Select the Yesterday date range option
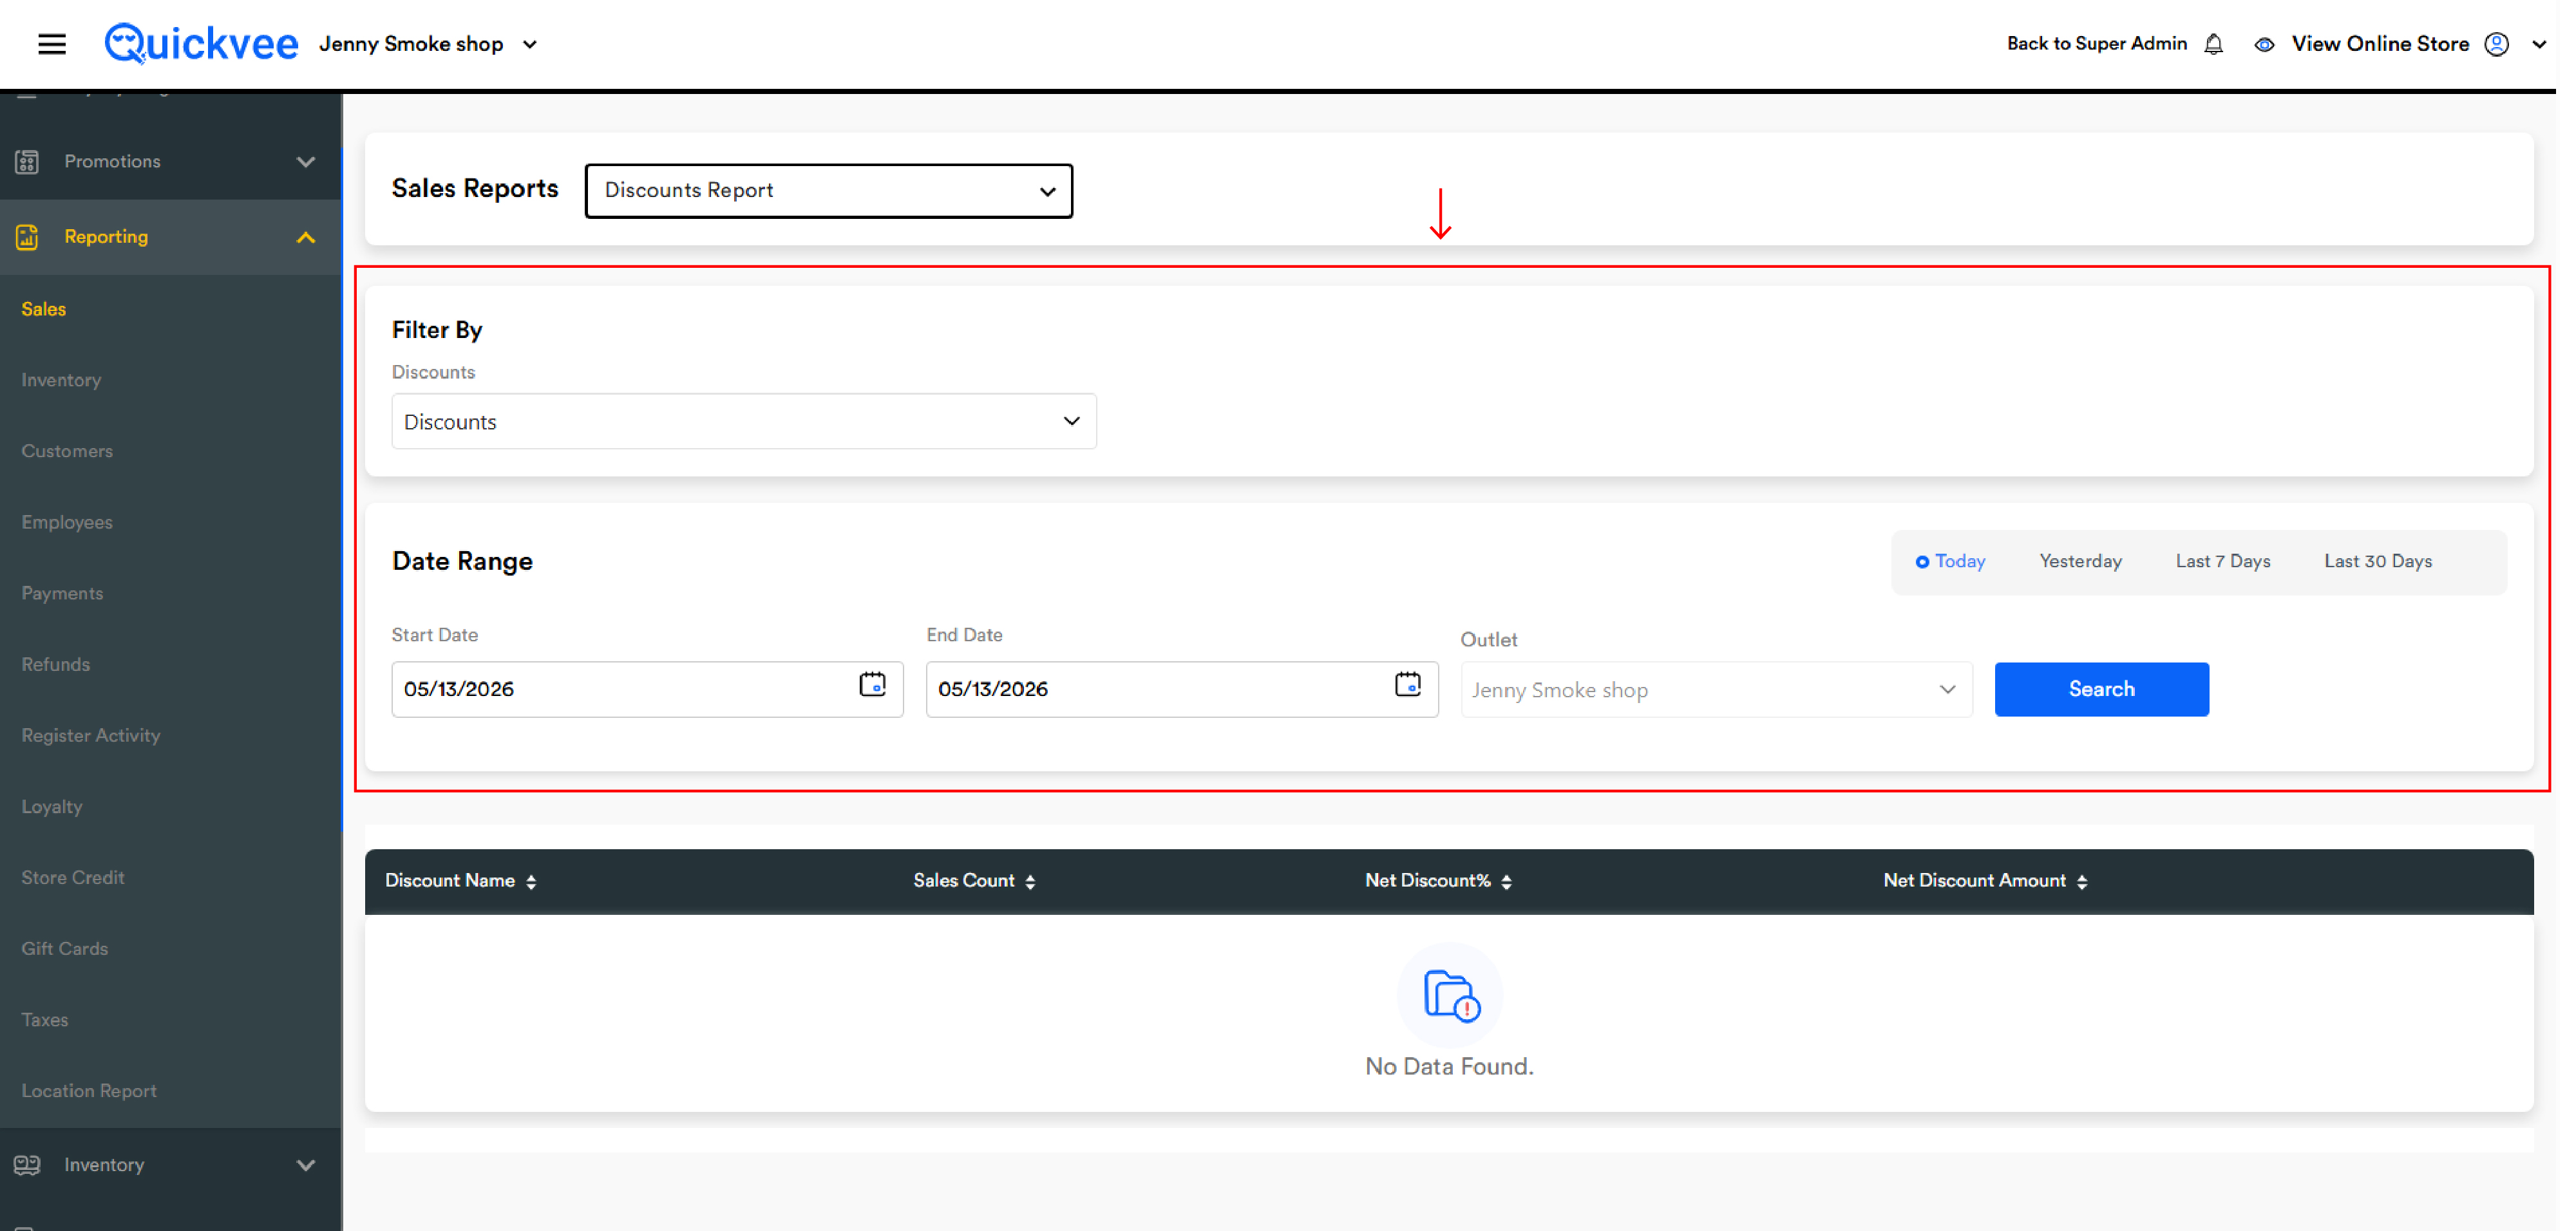 pos(2080,561)
